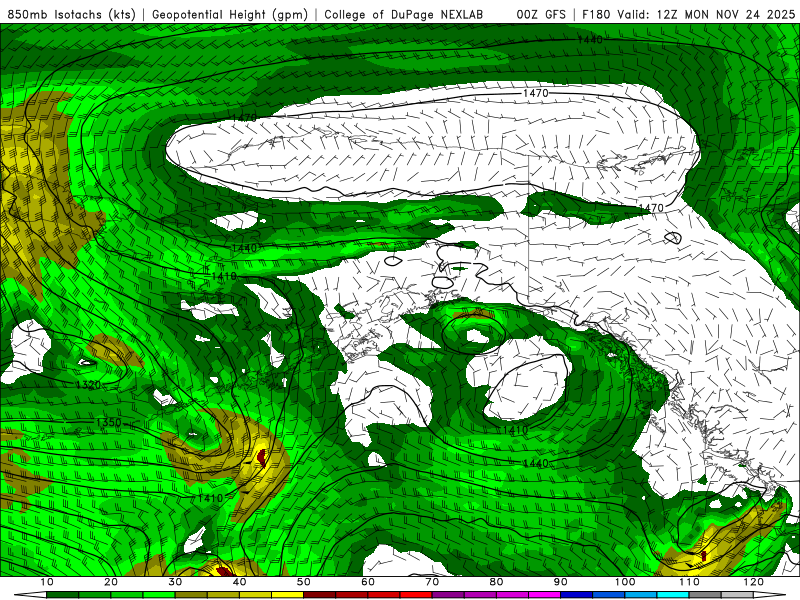
Task: Click the color bar label 120
Action: (754, 582)
